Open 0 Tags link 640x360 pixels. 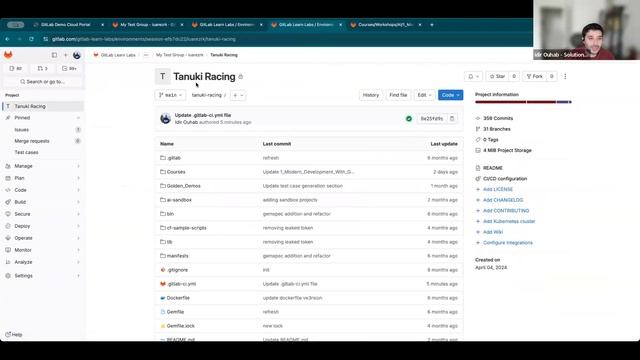tap(491, 140)
